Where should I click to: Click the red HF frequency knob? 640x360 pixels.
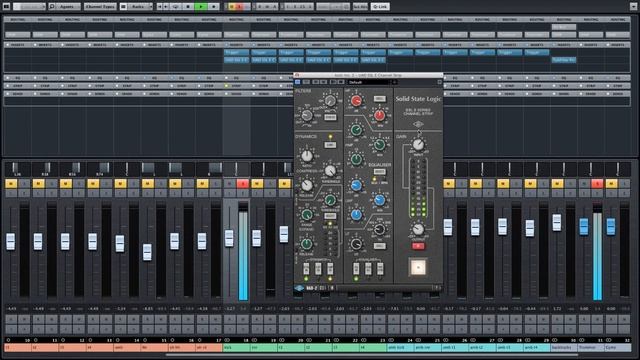pyautogui.click(x=379, y=116)
